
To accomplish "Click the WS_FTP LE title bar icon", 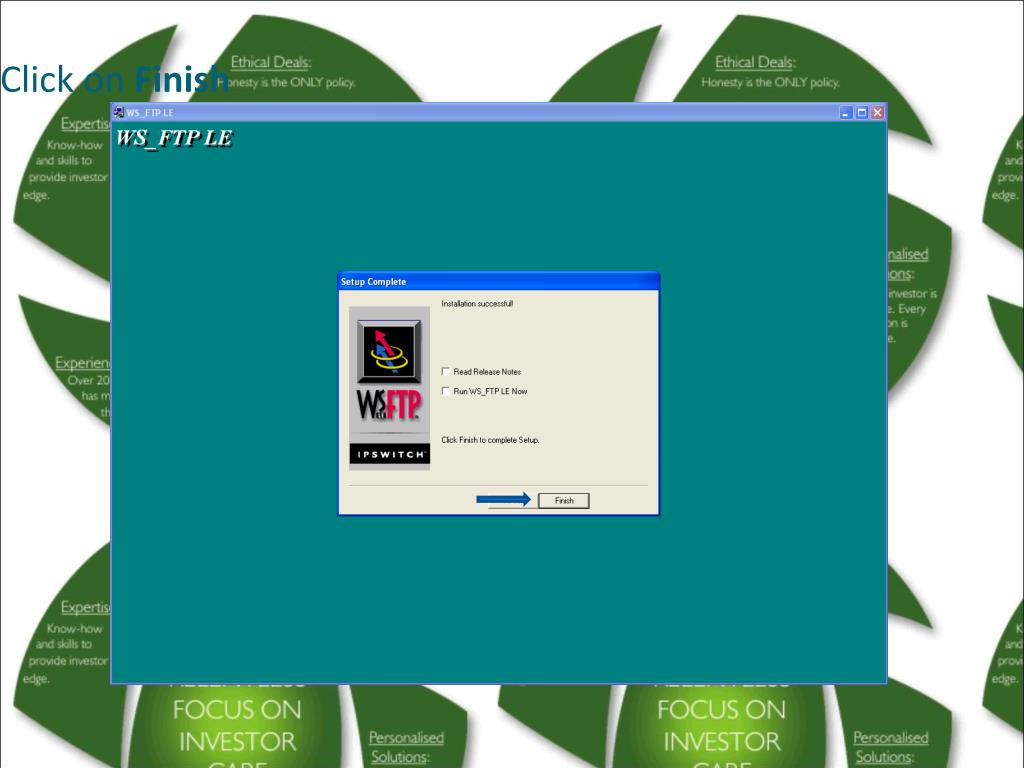I will tap(119, 112).
